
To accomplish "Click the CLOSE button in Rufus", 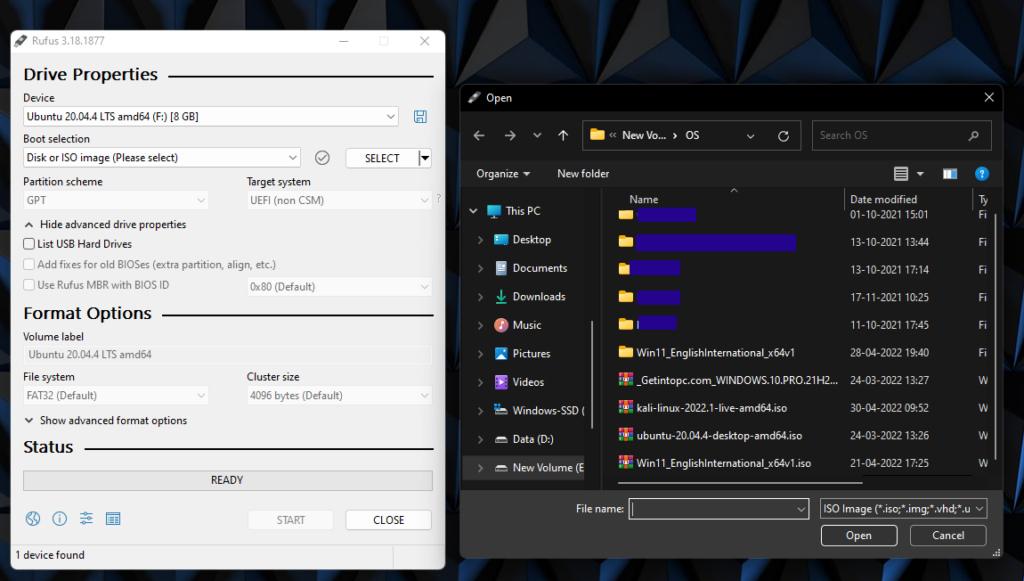I will [389, 520].
